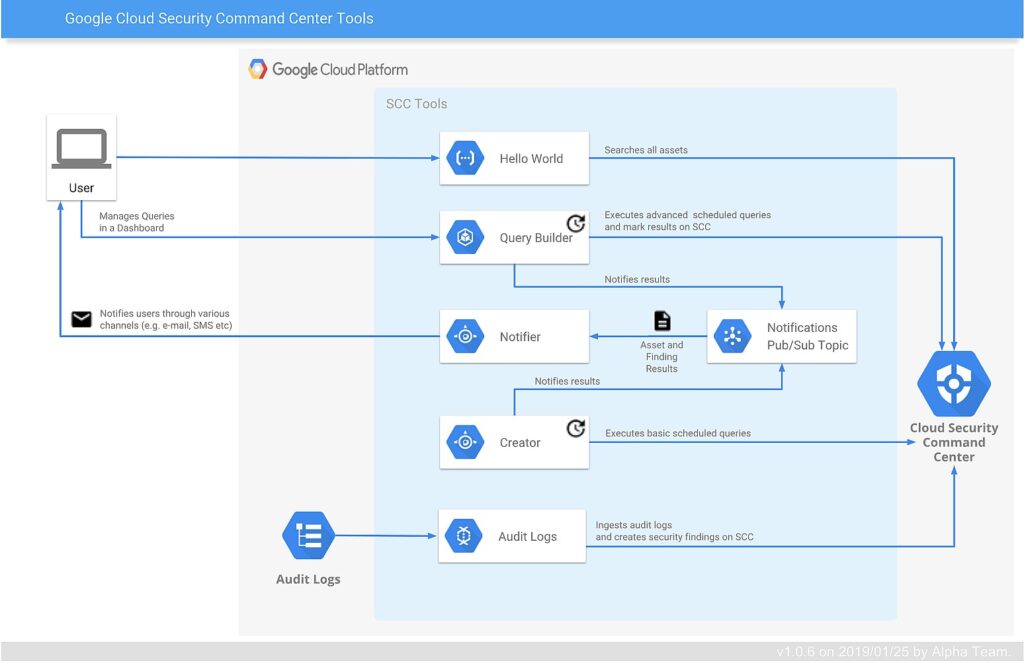Select the Query Builder hexagon icon
This screenshot has height=663, width=1024.
(x=465, y=237)
